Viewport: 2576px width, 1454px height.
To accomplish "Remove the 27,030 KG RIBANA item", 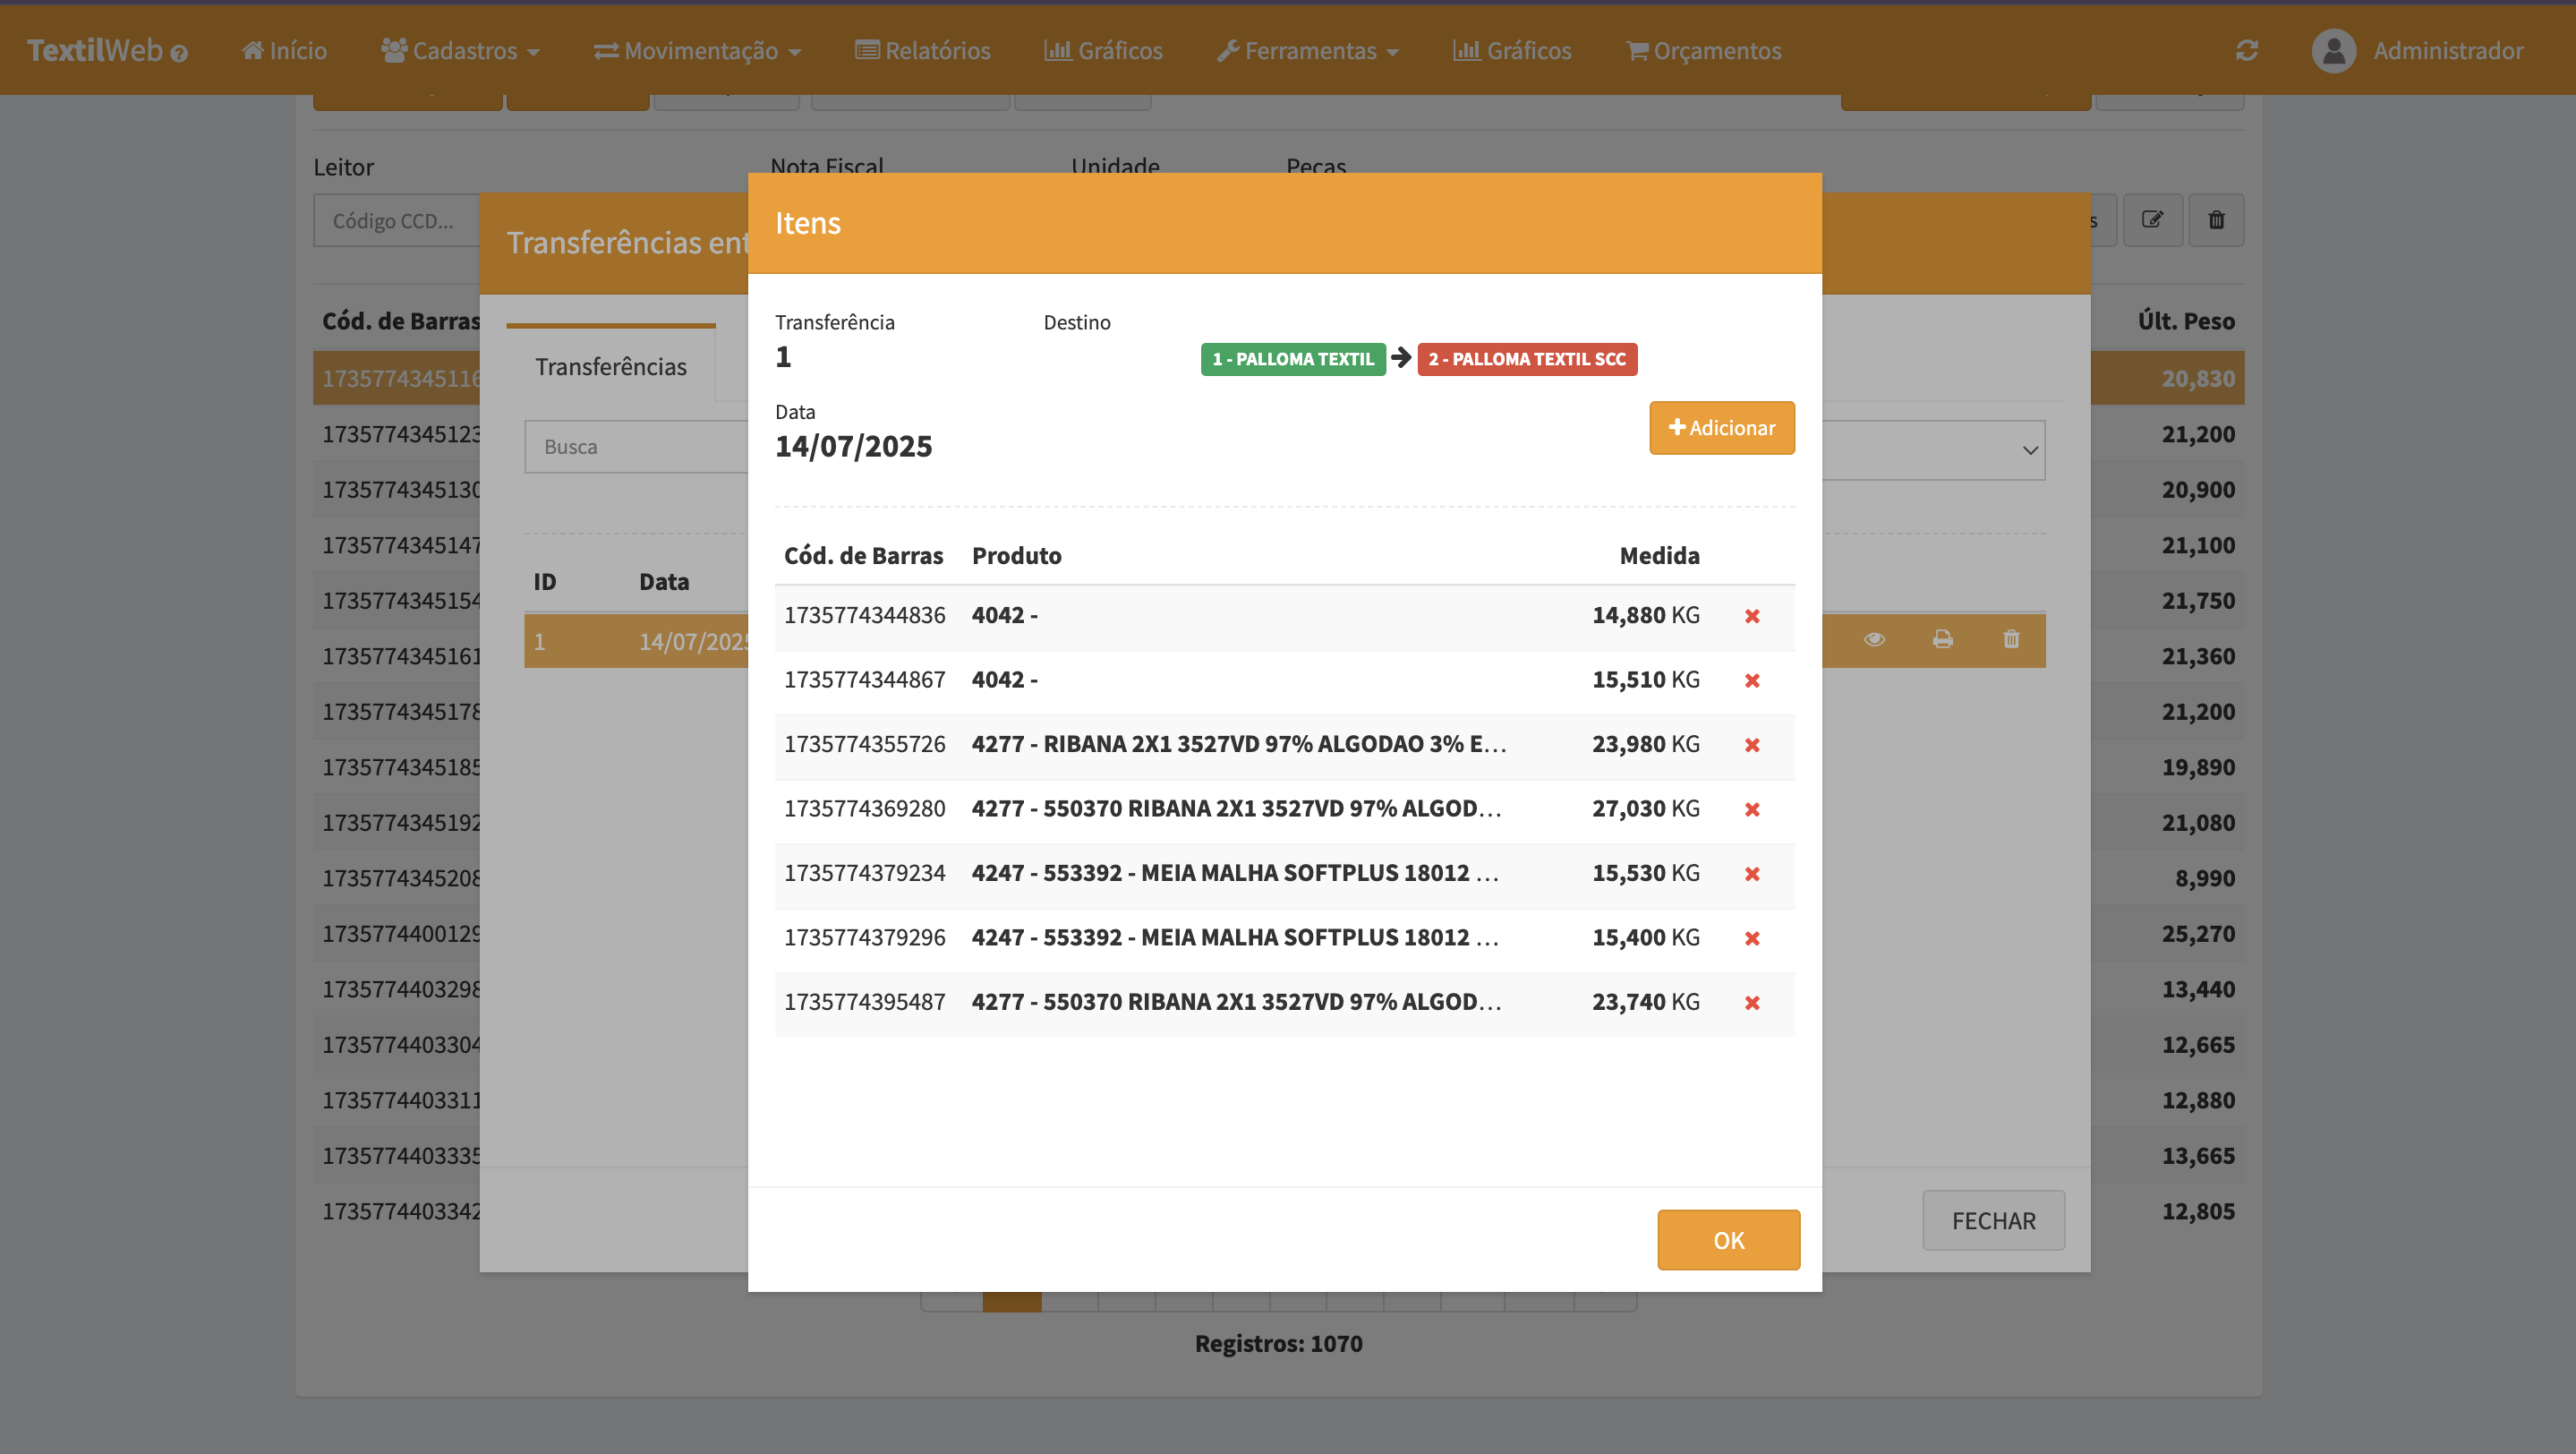I will pos(1752,809).
